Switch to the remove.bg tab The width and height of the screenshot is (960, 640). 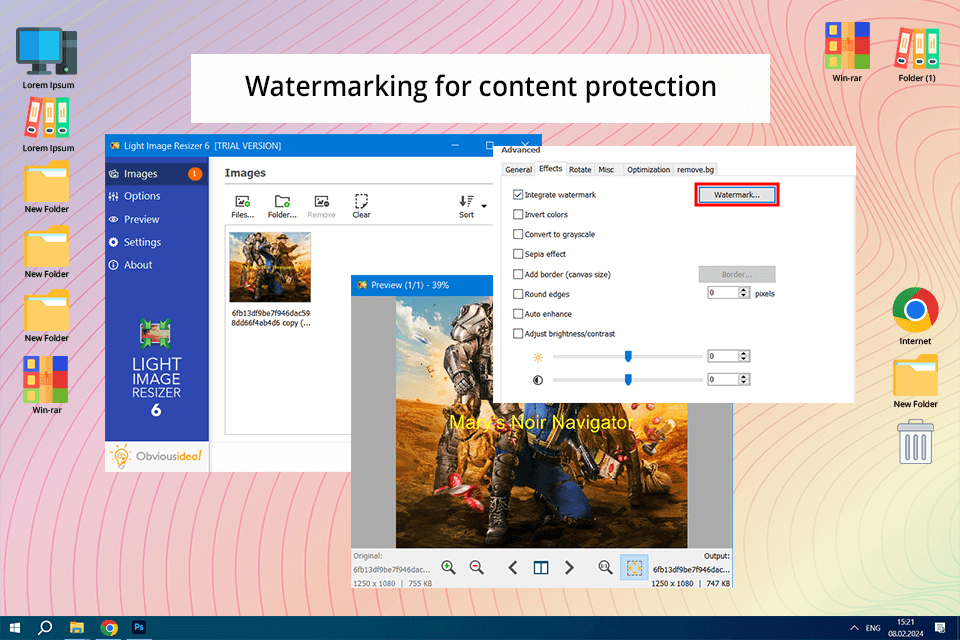[696, 170]
